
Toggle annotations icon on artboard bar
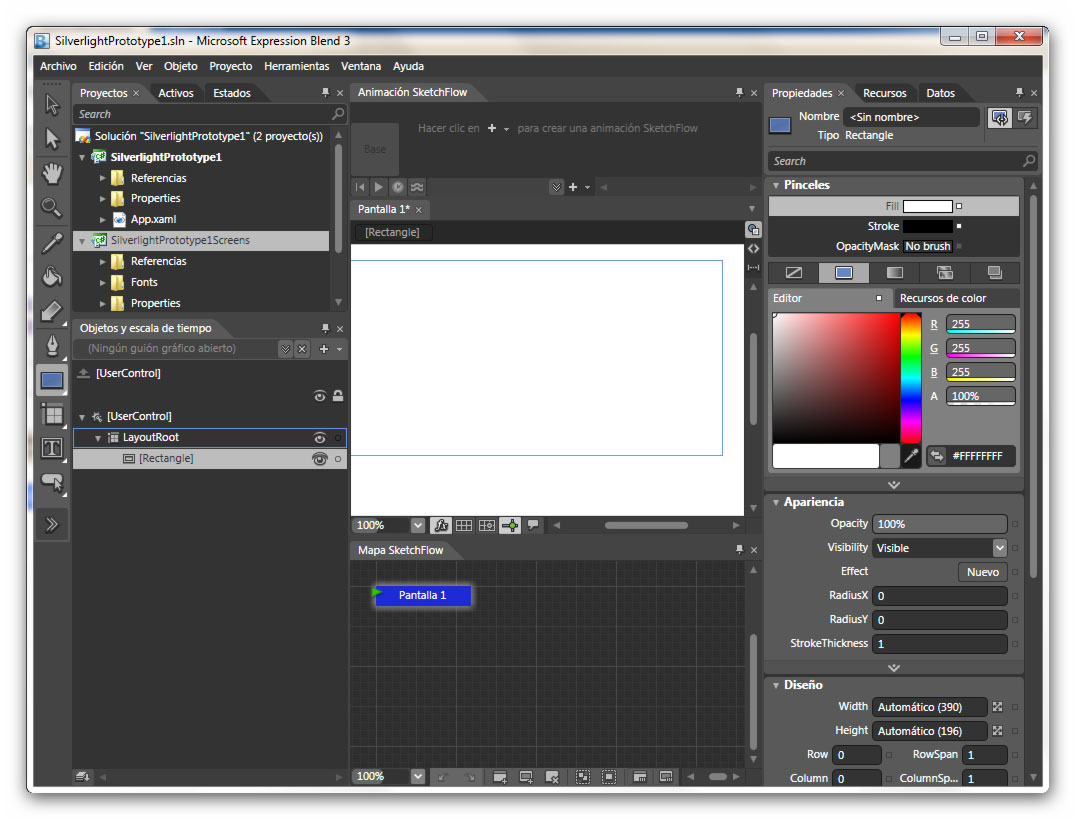[x=533, y=526]
